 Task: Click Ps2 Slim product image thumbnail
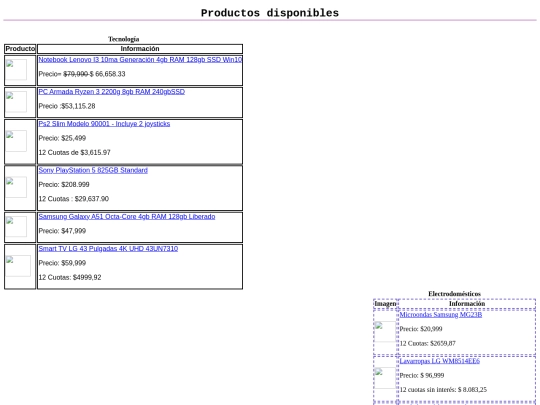16,141
